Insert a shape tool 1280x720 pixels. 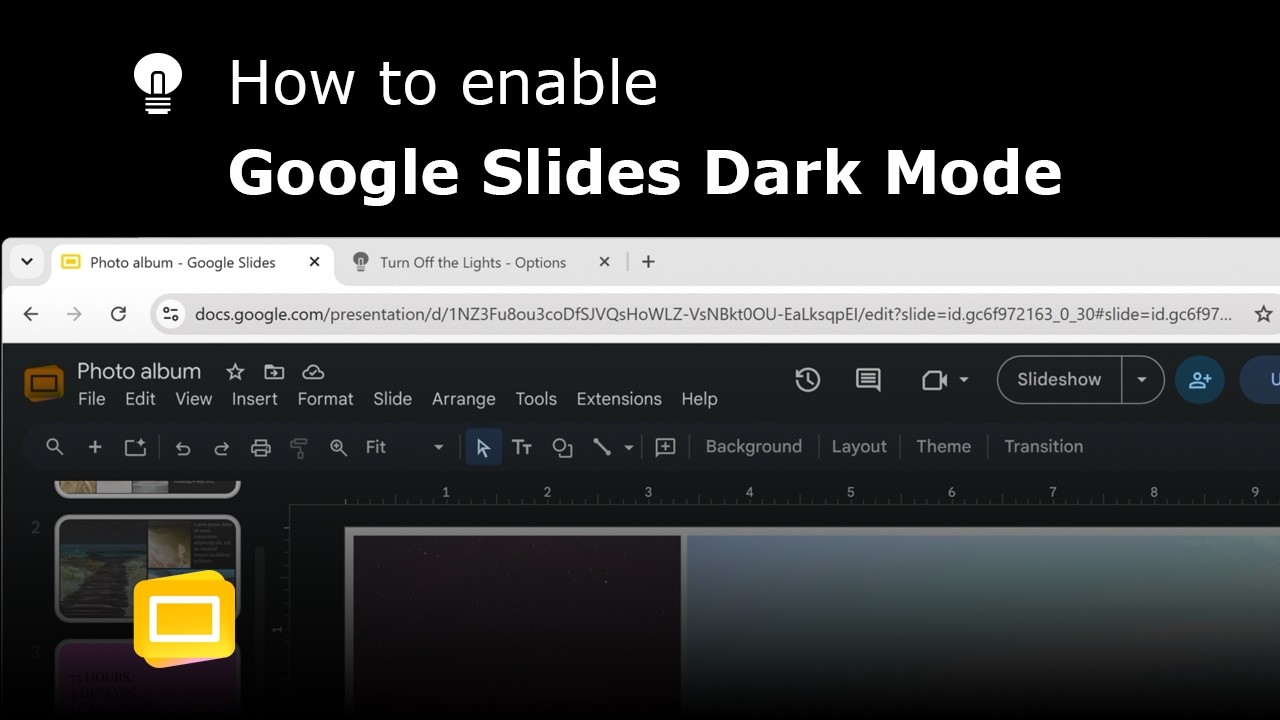pos(562,447)
